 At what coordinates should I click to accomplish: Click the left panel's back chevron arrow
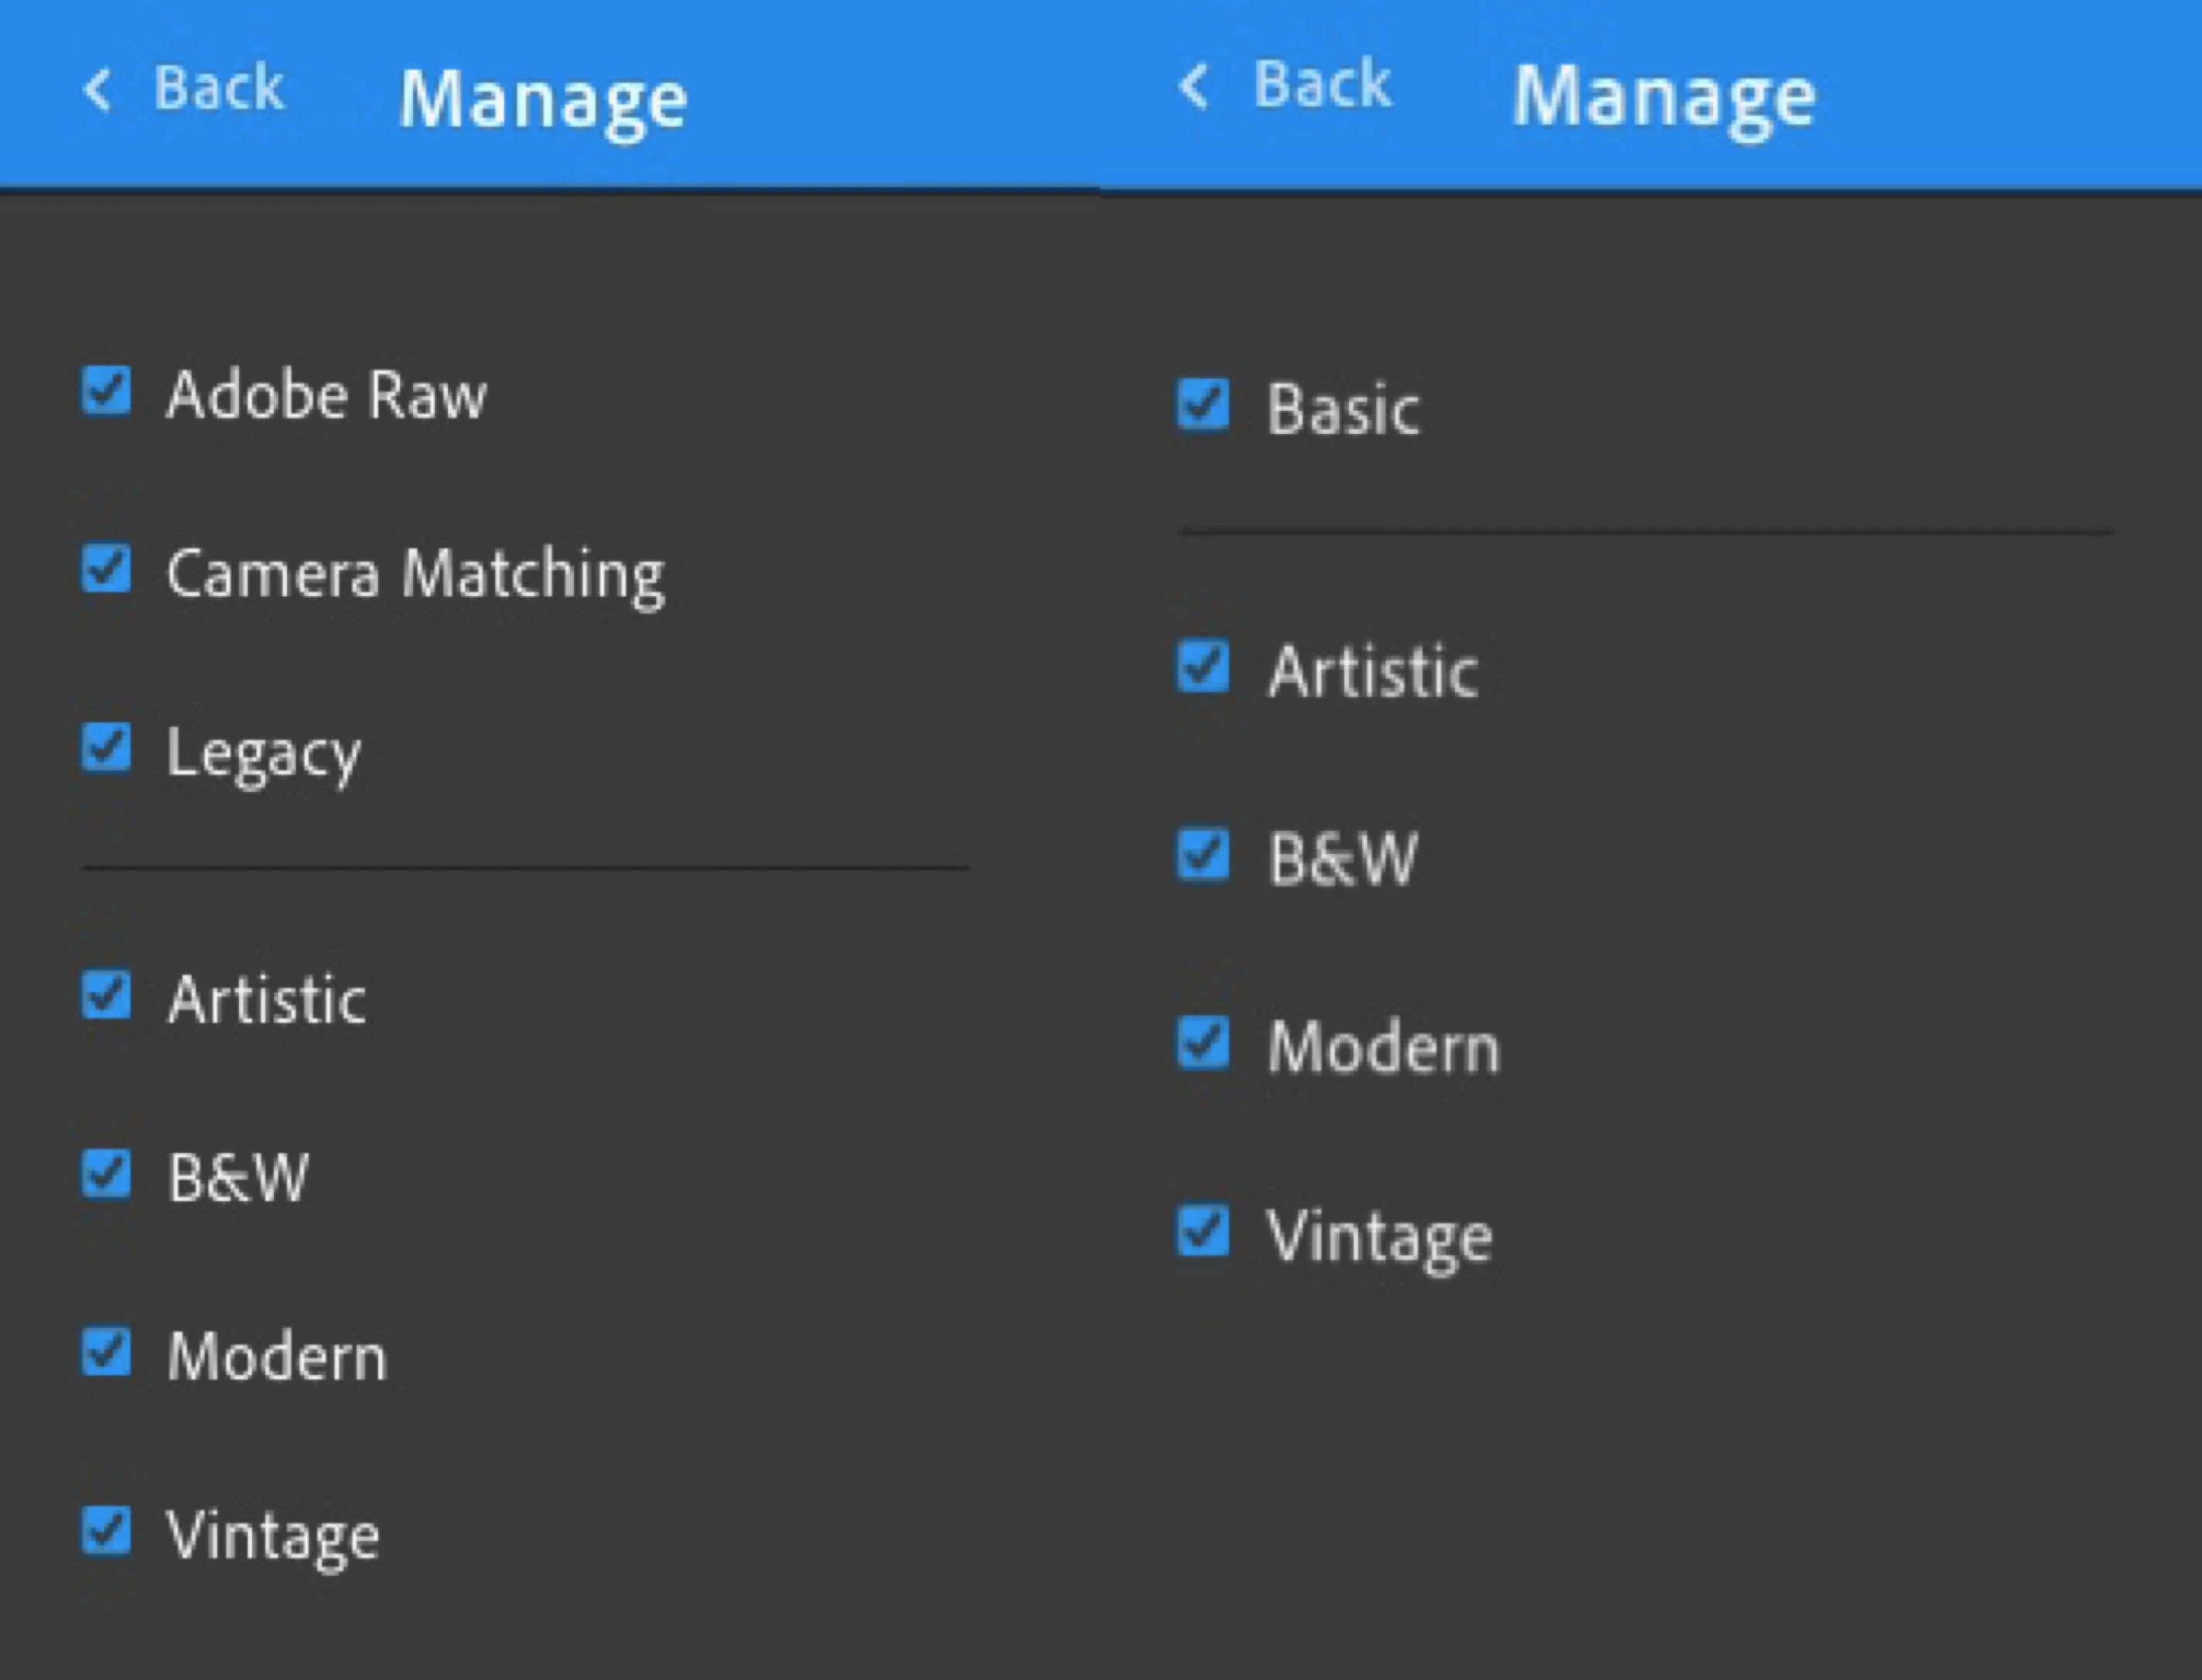coord(97,91)
